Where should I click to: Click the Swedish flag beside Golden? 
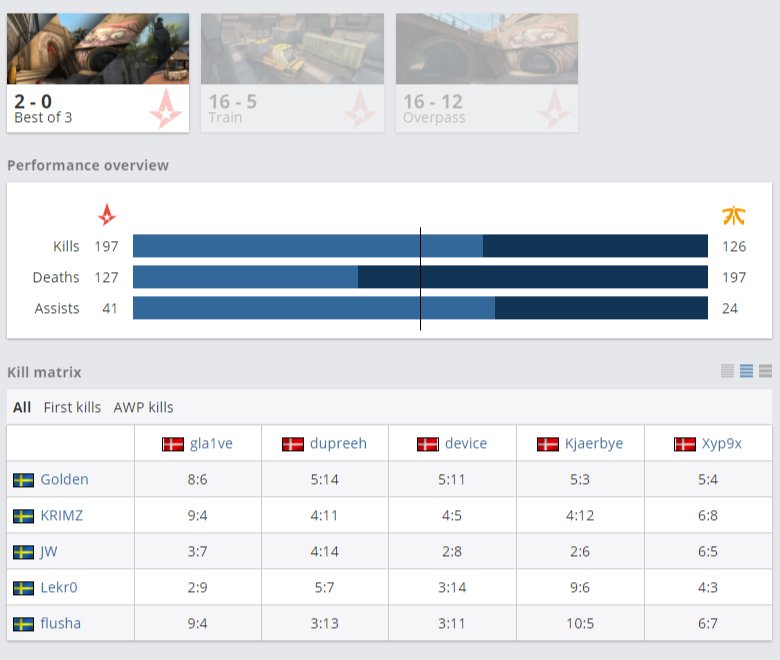pyautogui.click(x=23, y=480)
